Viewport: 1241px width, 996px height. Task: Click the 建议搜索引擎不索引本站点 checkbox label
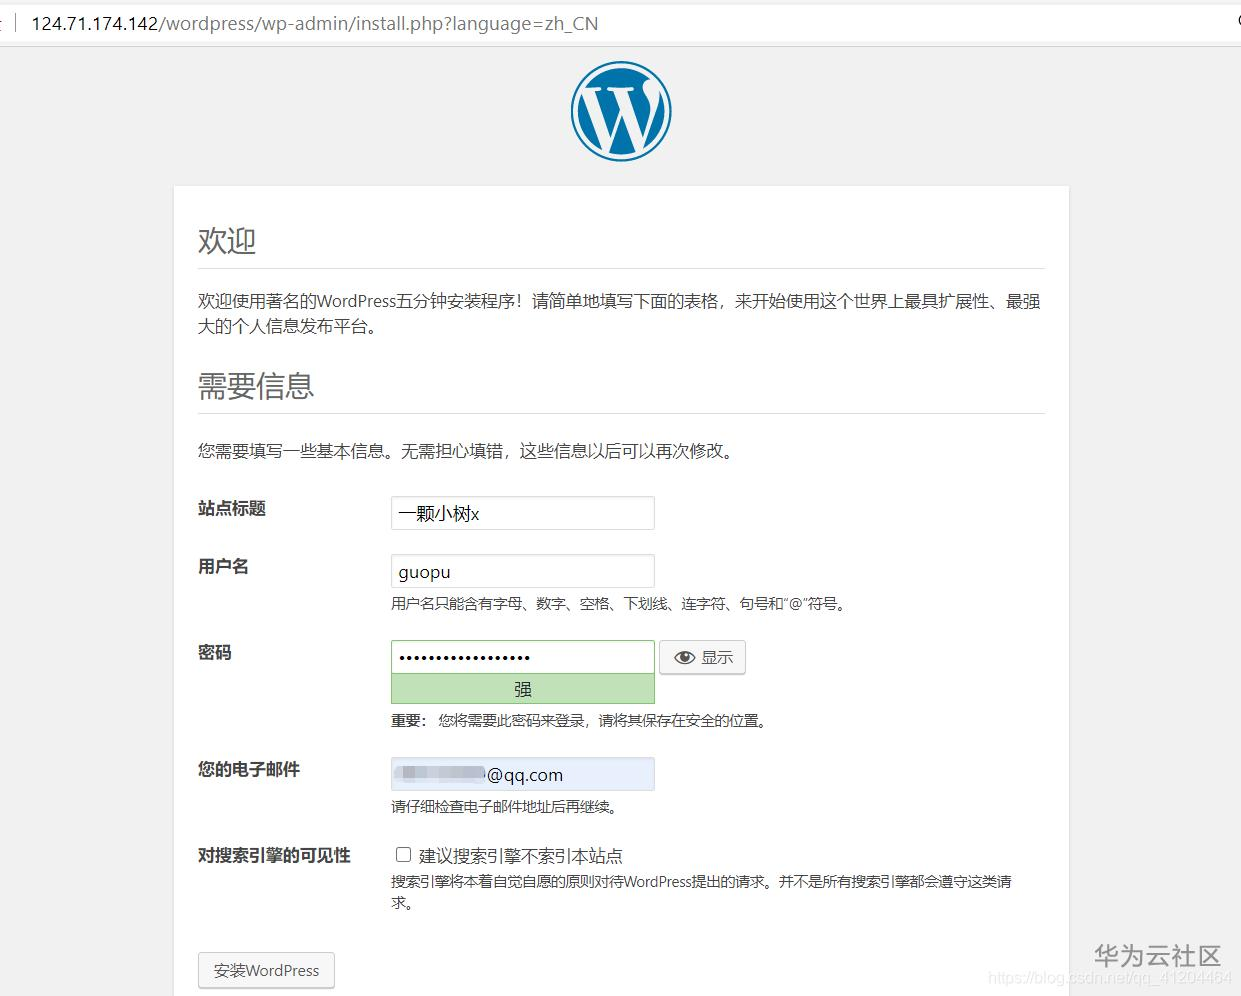point(521,856)
